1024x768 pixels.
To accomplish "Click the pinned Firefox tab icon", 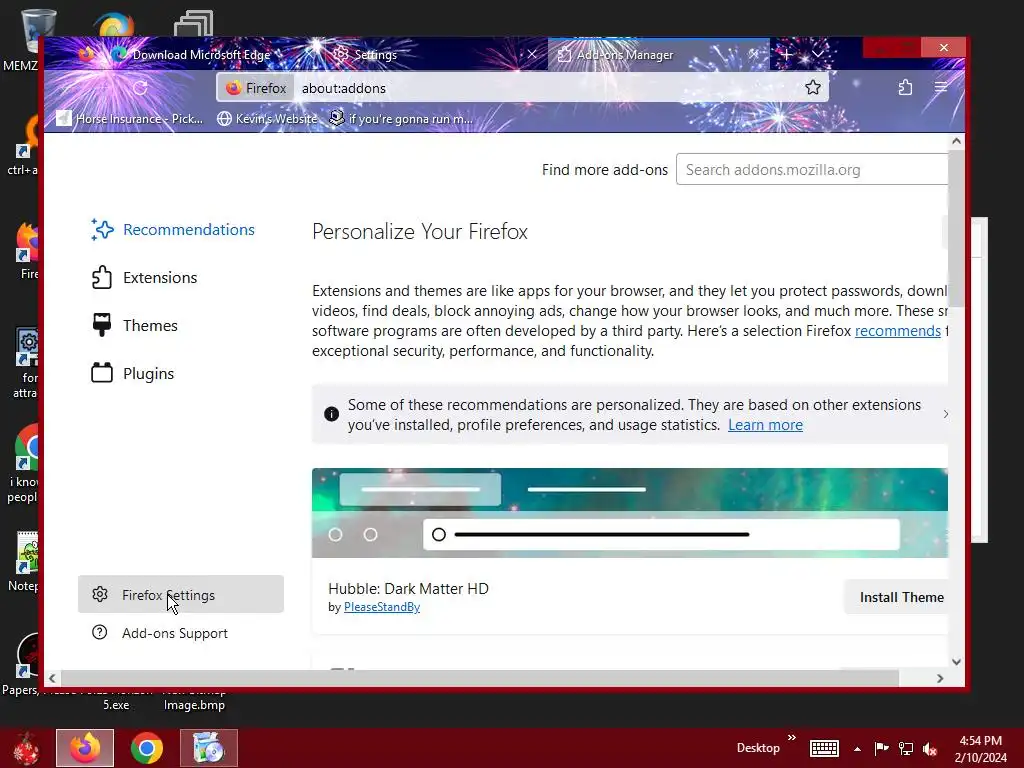I will [86, 54].
